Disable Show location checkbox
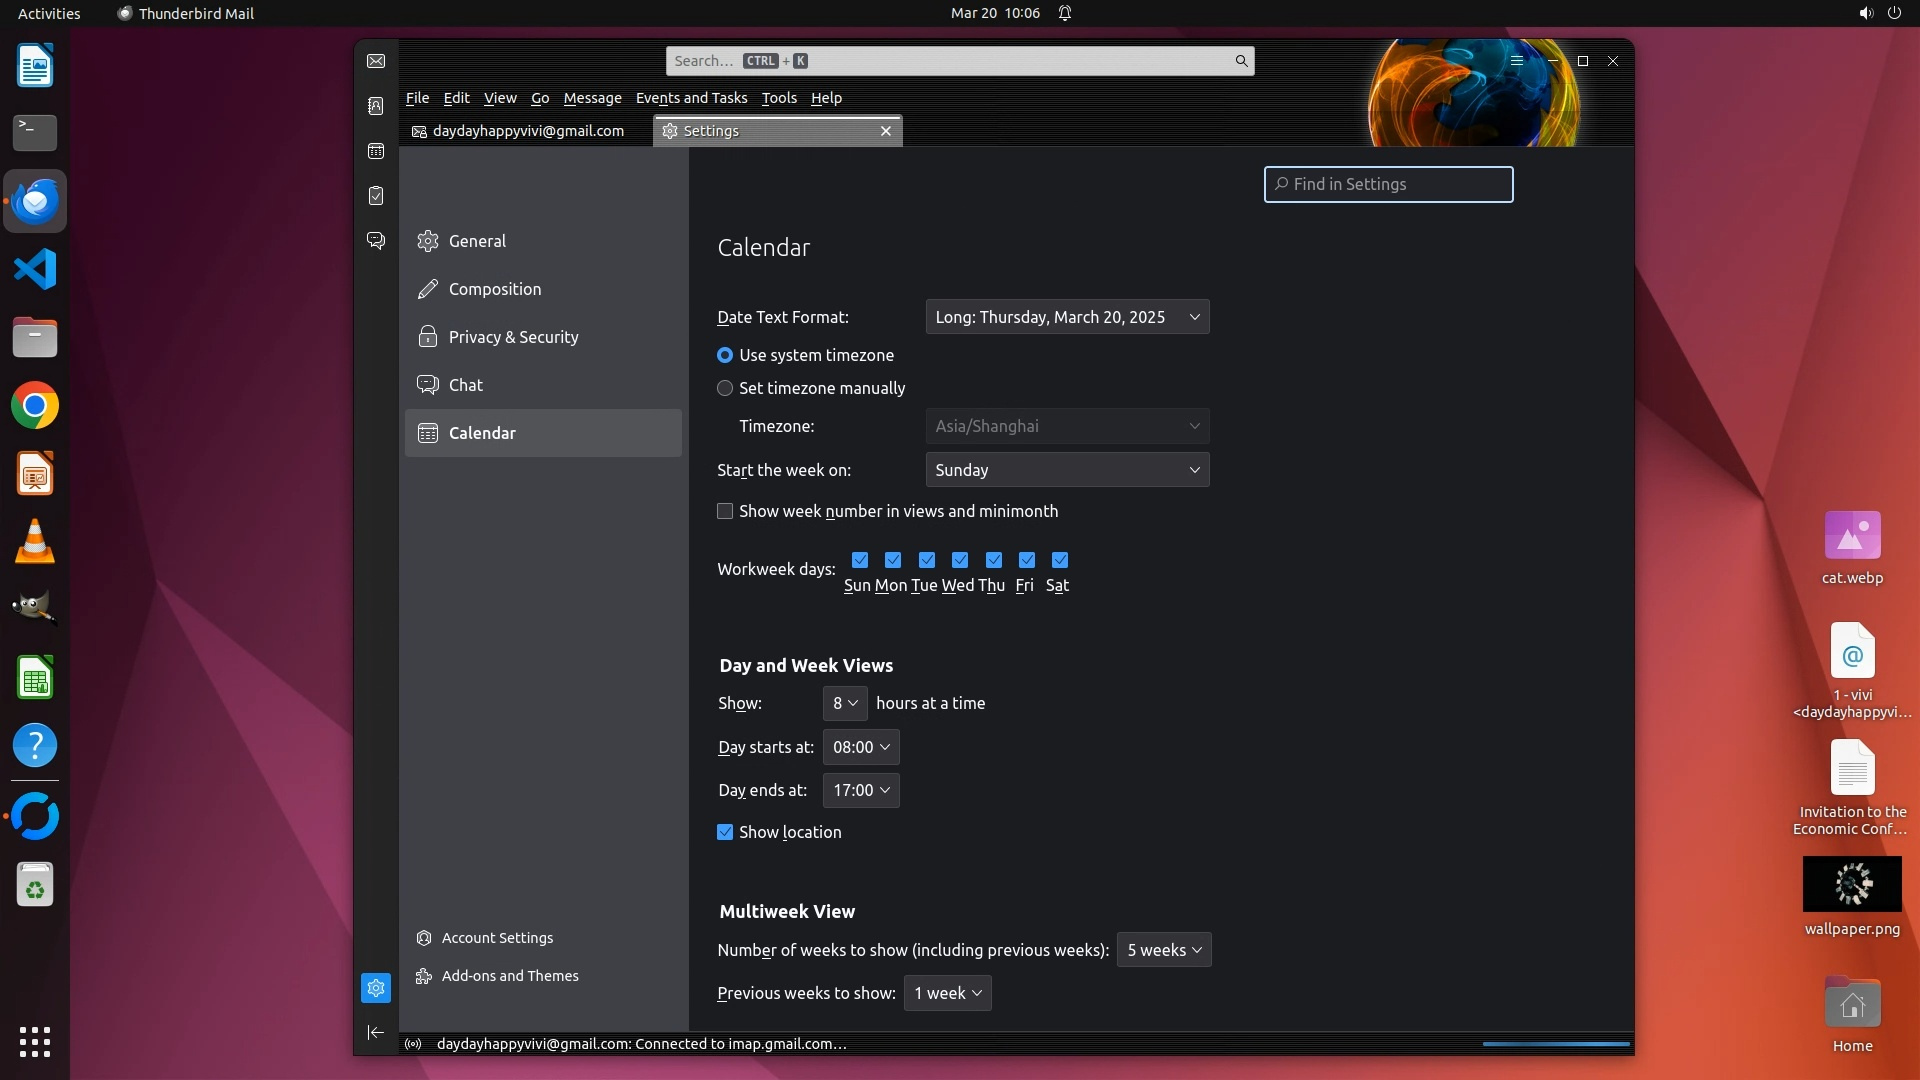 click(x=725, y=832)
